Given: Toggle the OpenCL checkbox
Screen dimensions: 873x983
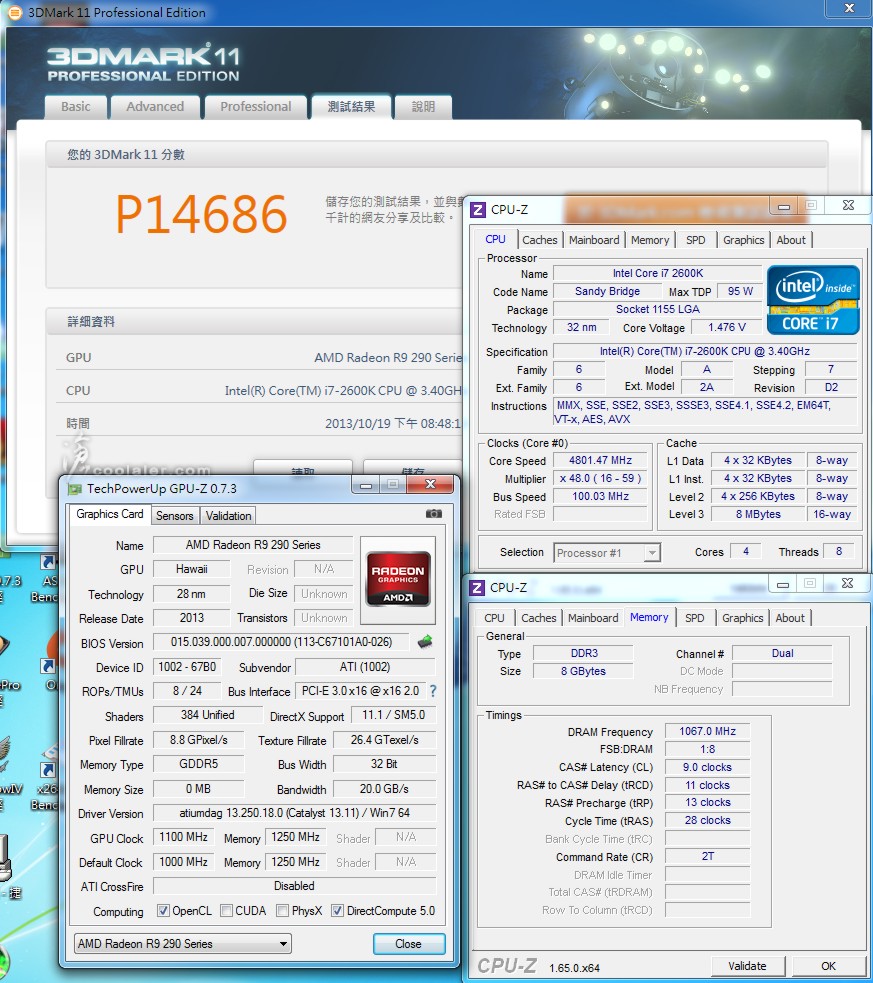Looking at the screenshot, I should pos(163,910).
